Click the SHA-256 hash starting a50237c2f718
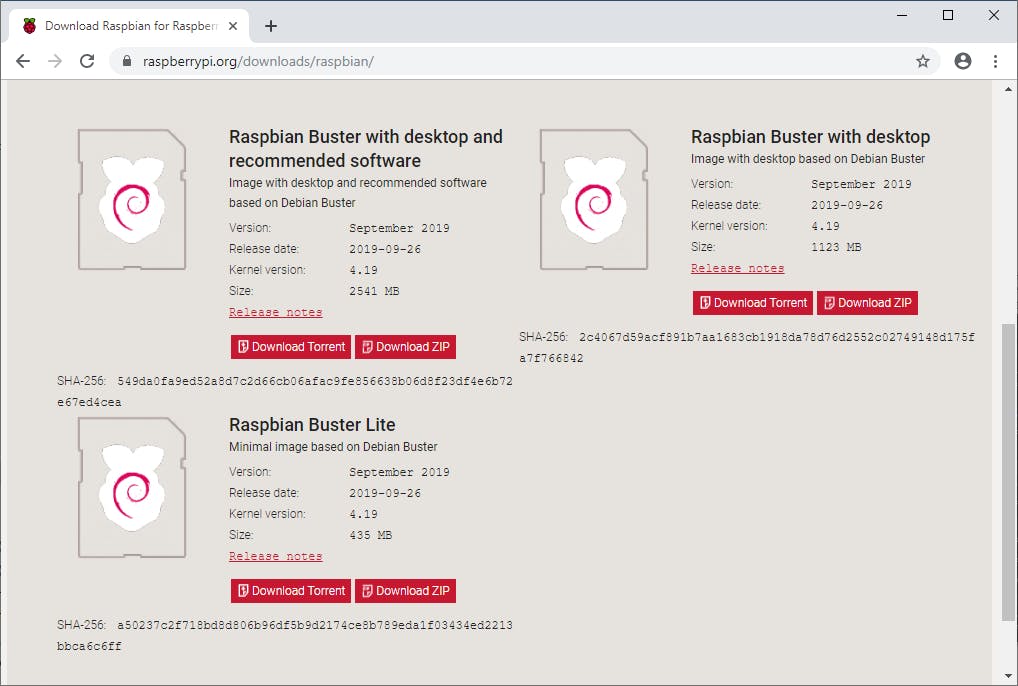Screen dimensions: 1018x686 pos(285,635)
